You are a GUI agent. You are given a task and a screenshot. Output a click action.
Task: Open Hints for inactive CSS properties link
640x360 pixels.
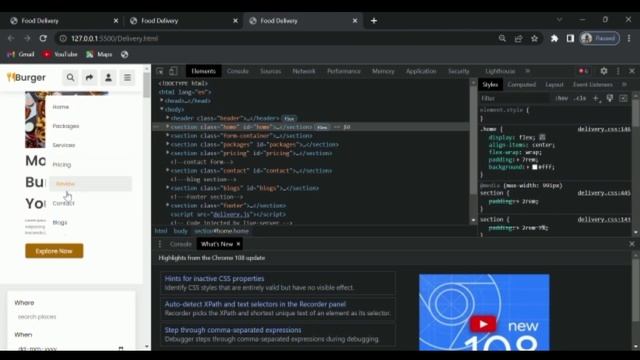[x=214, y=279]
